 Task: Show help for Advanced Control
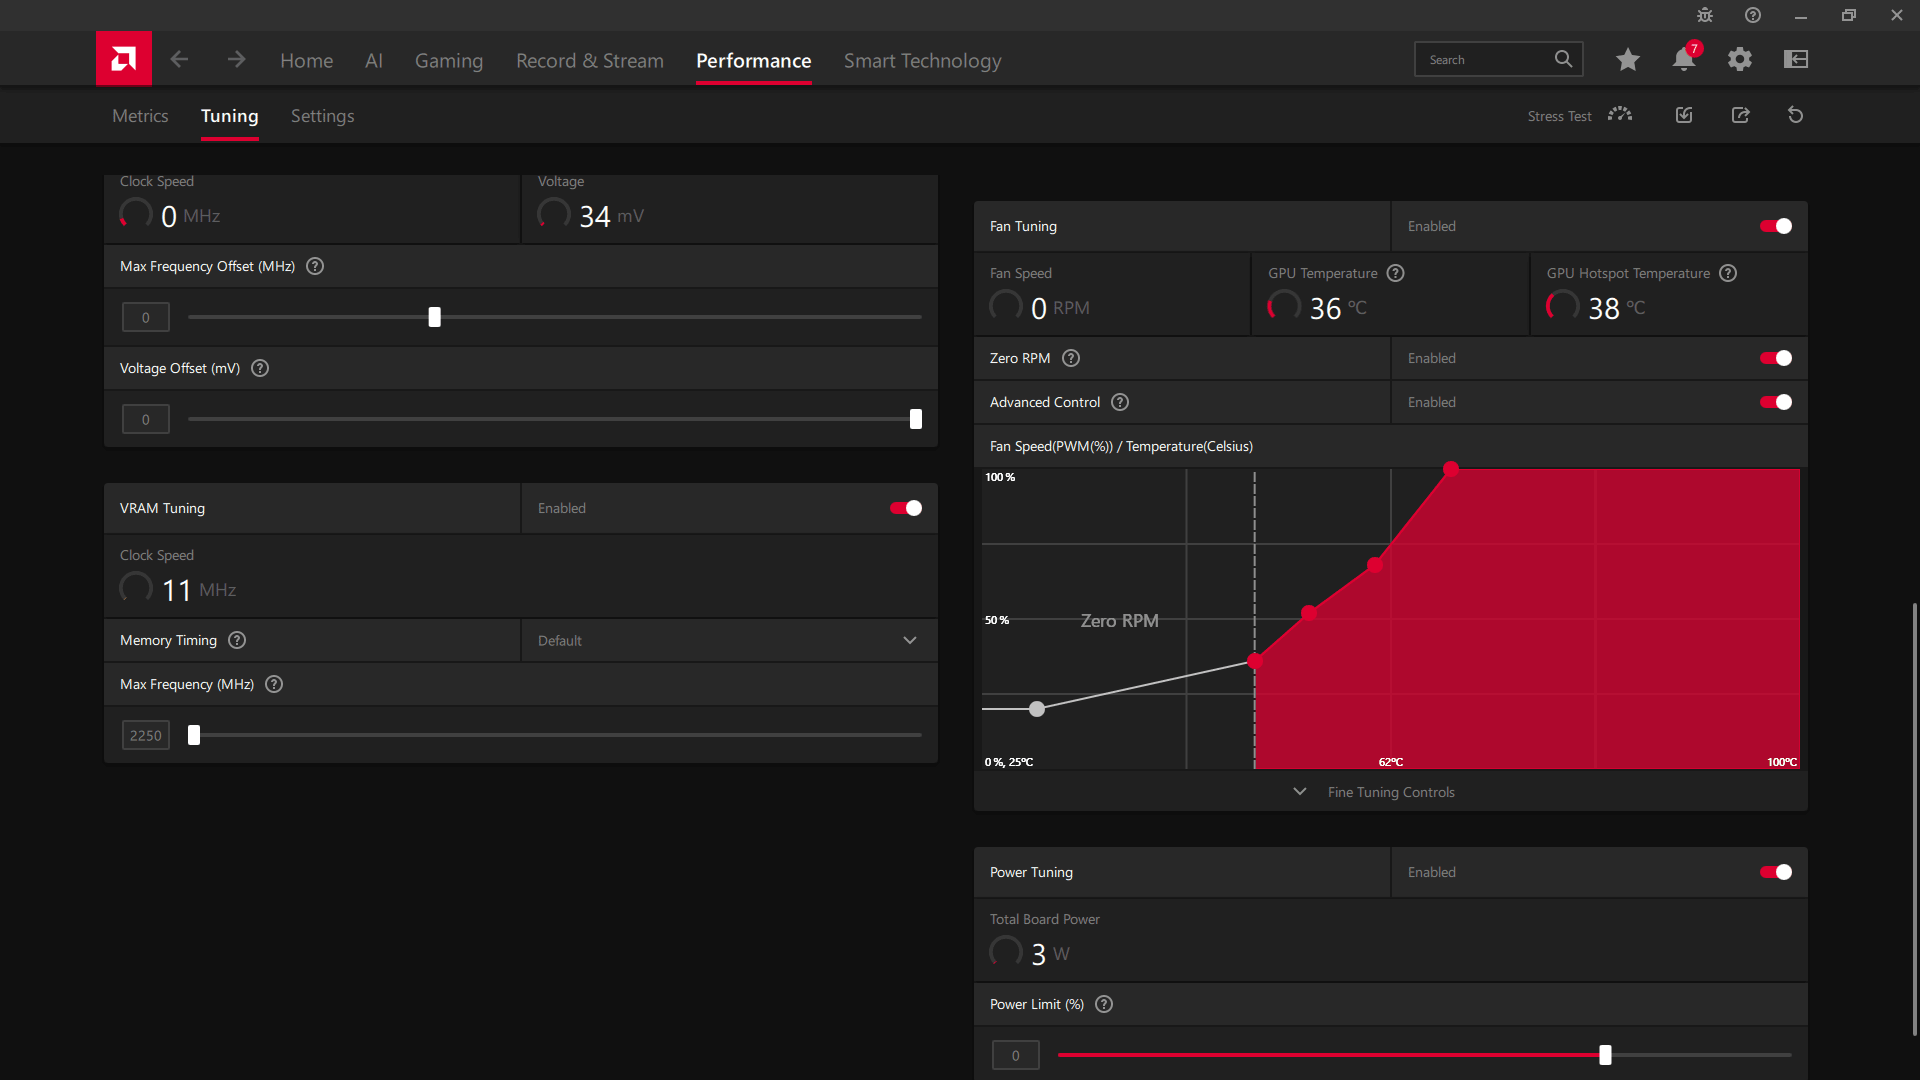tap(1120, 402)
